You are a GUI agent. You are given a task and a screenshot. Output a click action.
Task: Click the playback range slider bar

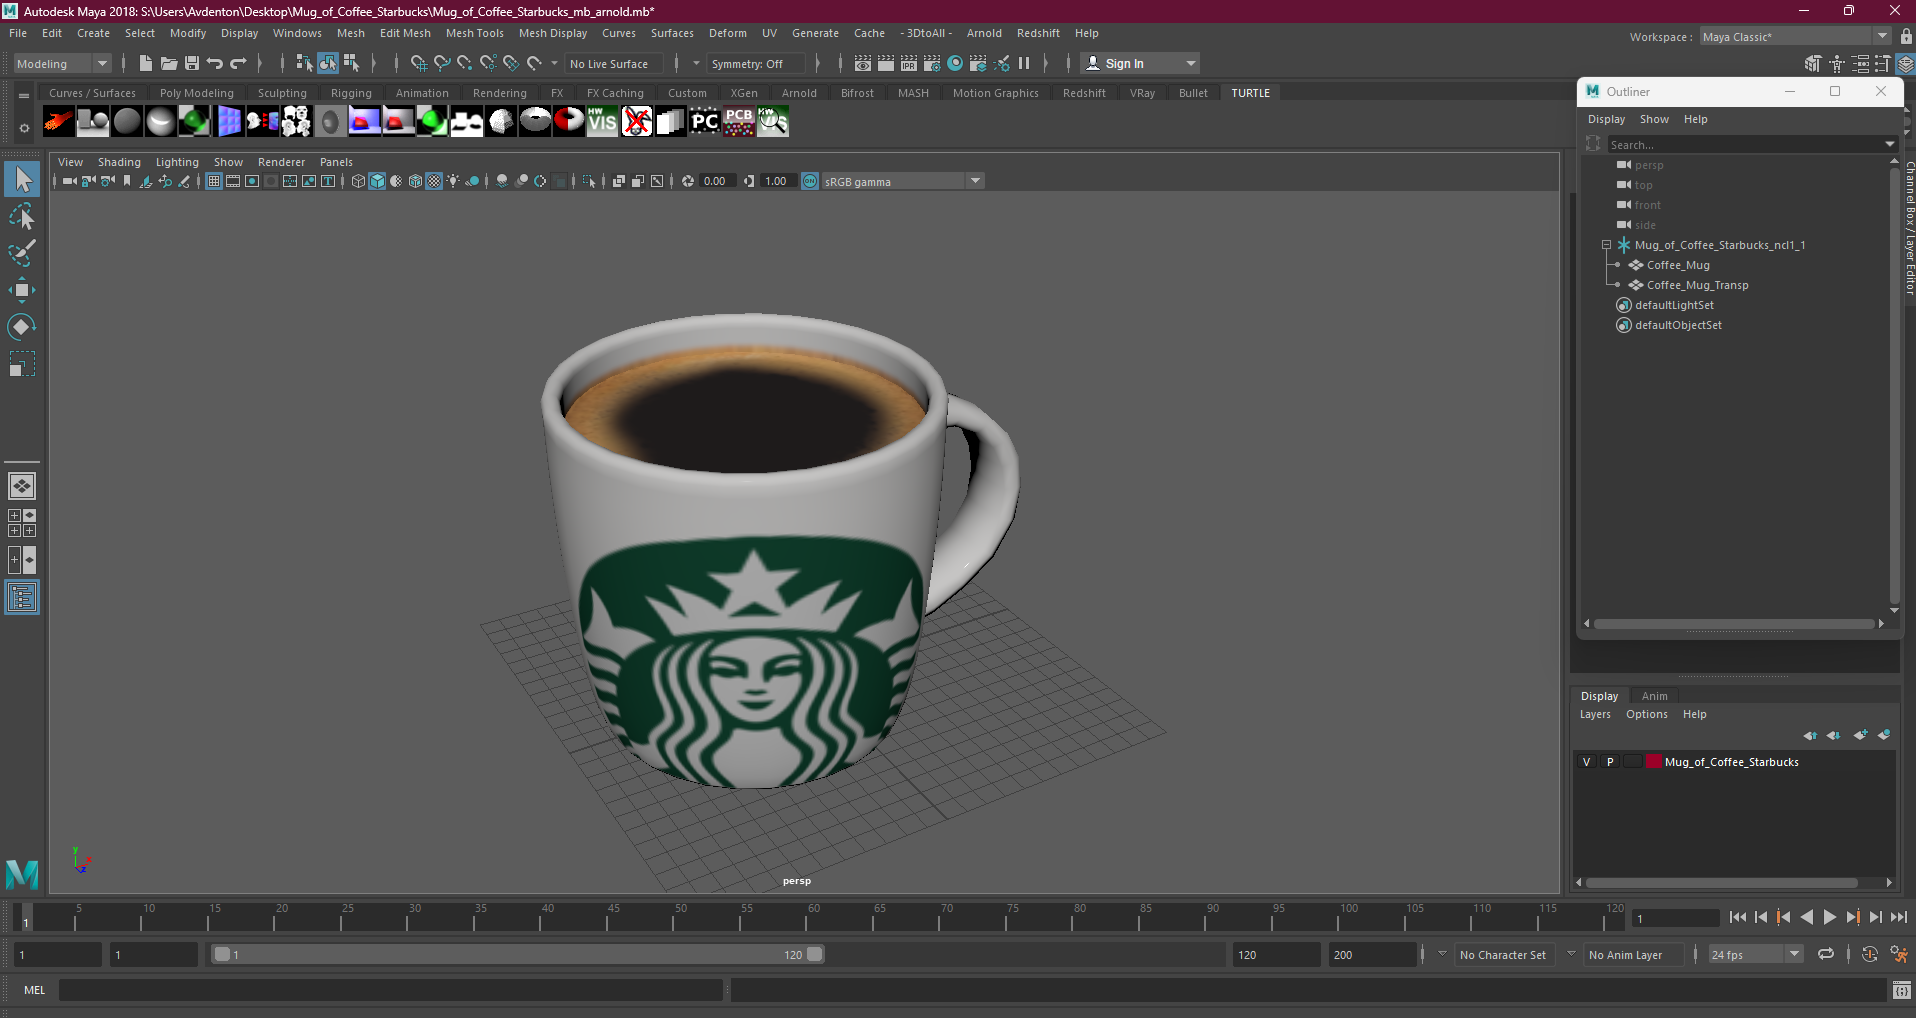(x=518, y=954)
